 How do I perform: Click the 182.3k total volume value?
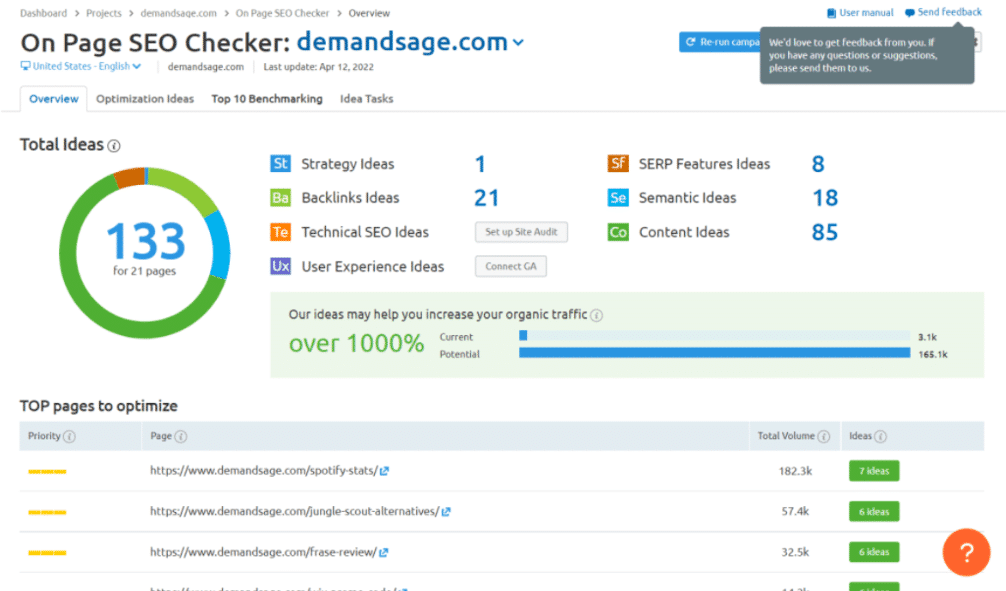pos(796,471)
